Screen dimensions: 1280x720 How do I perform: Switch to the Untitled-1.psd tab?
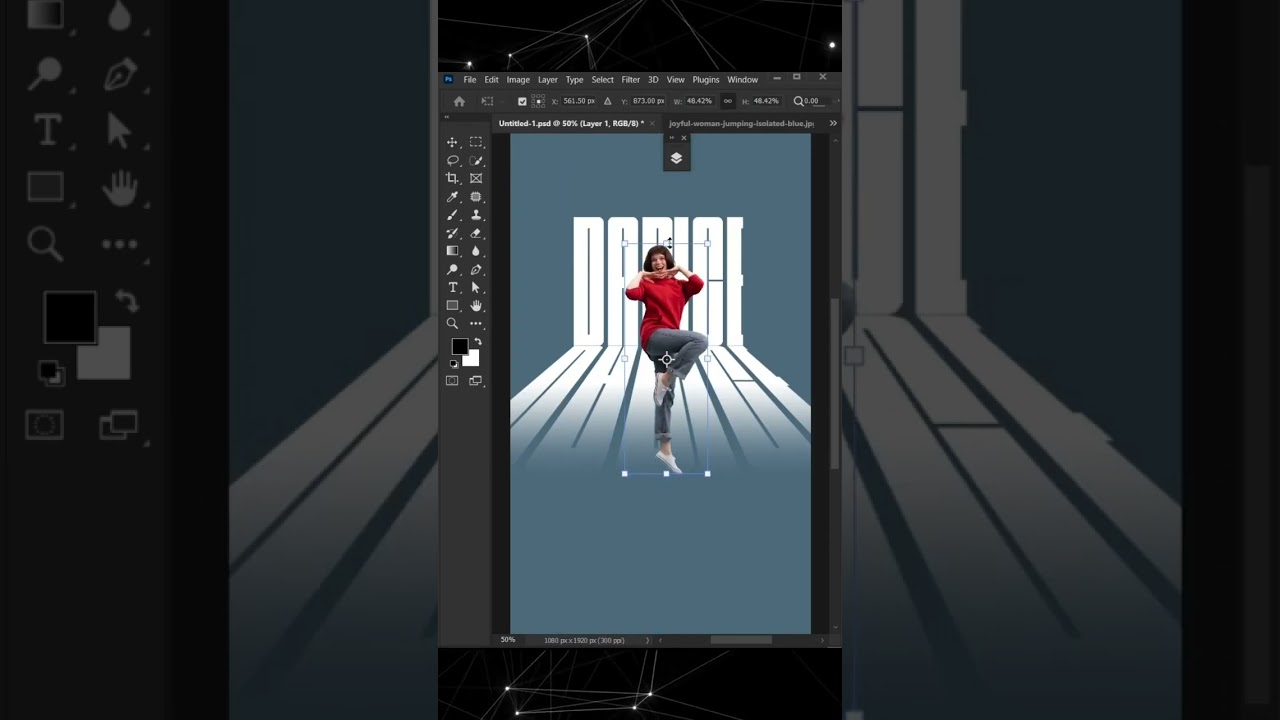point(571,124)
